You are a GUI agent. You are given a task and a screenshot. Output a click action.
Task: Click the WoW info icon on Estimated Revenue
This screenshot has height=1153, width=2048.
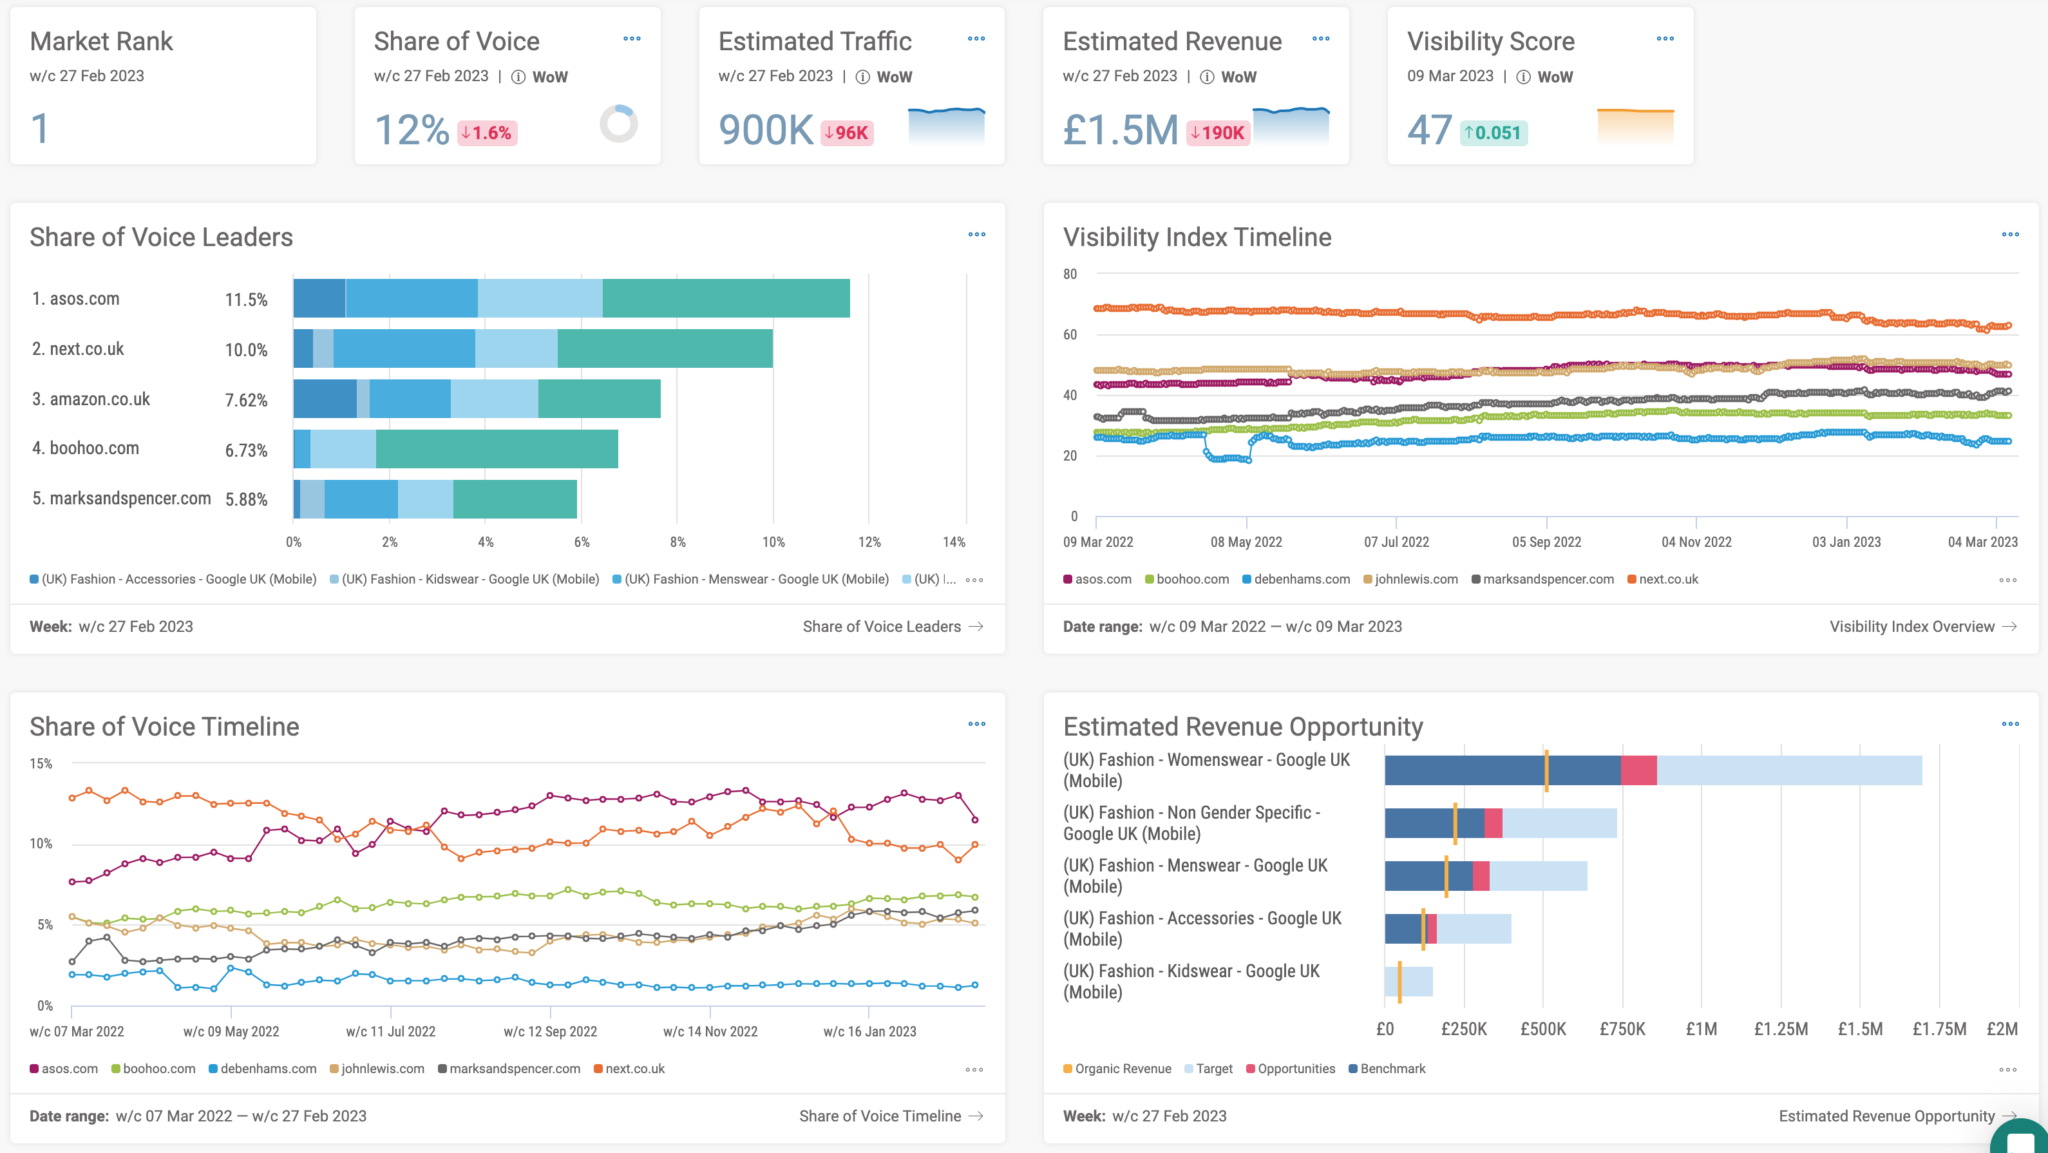coord(1209,76)
